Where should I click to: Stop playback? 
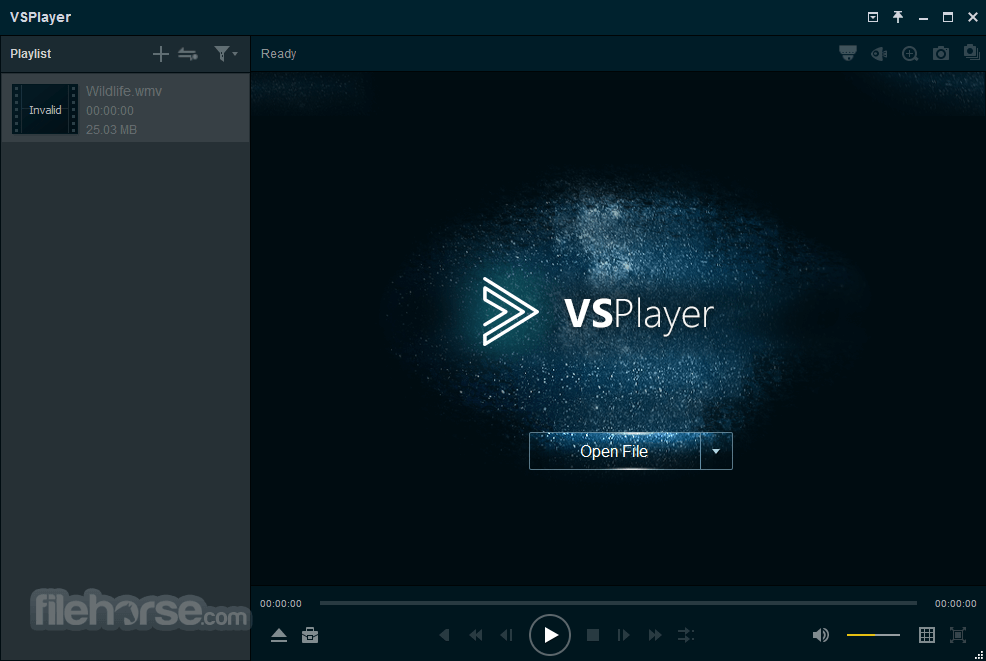[592, 635]
